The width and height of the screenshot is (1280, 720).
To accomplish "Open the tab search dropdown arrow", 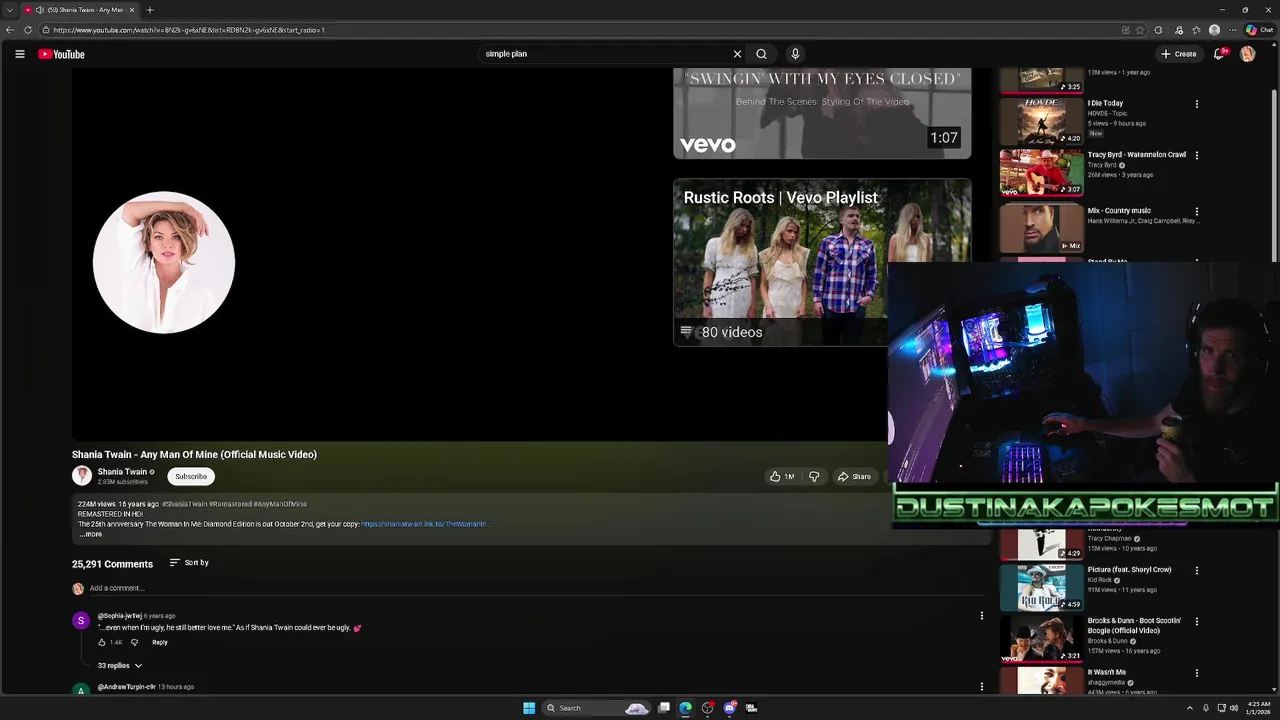I will (10, 10).
